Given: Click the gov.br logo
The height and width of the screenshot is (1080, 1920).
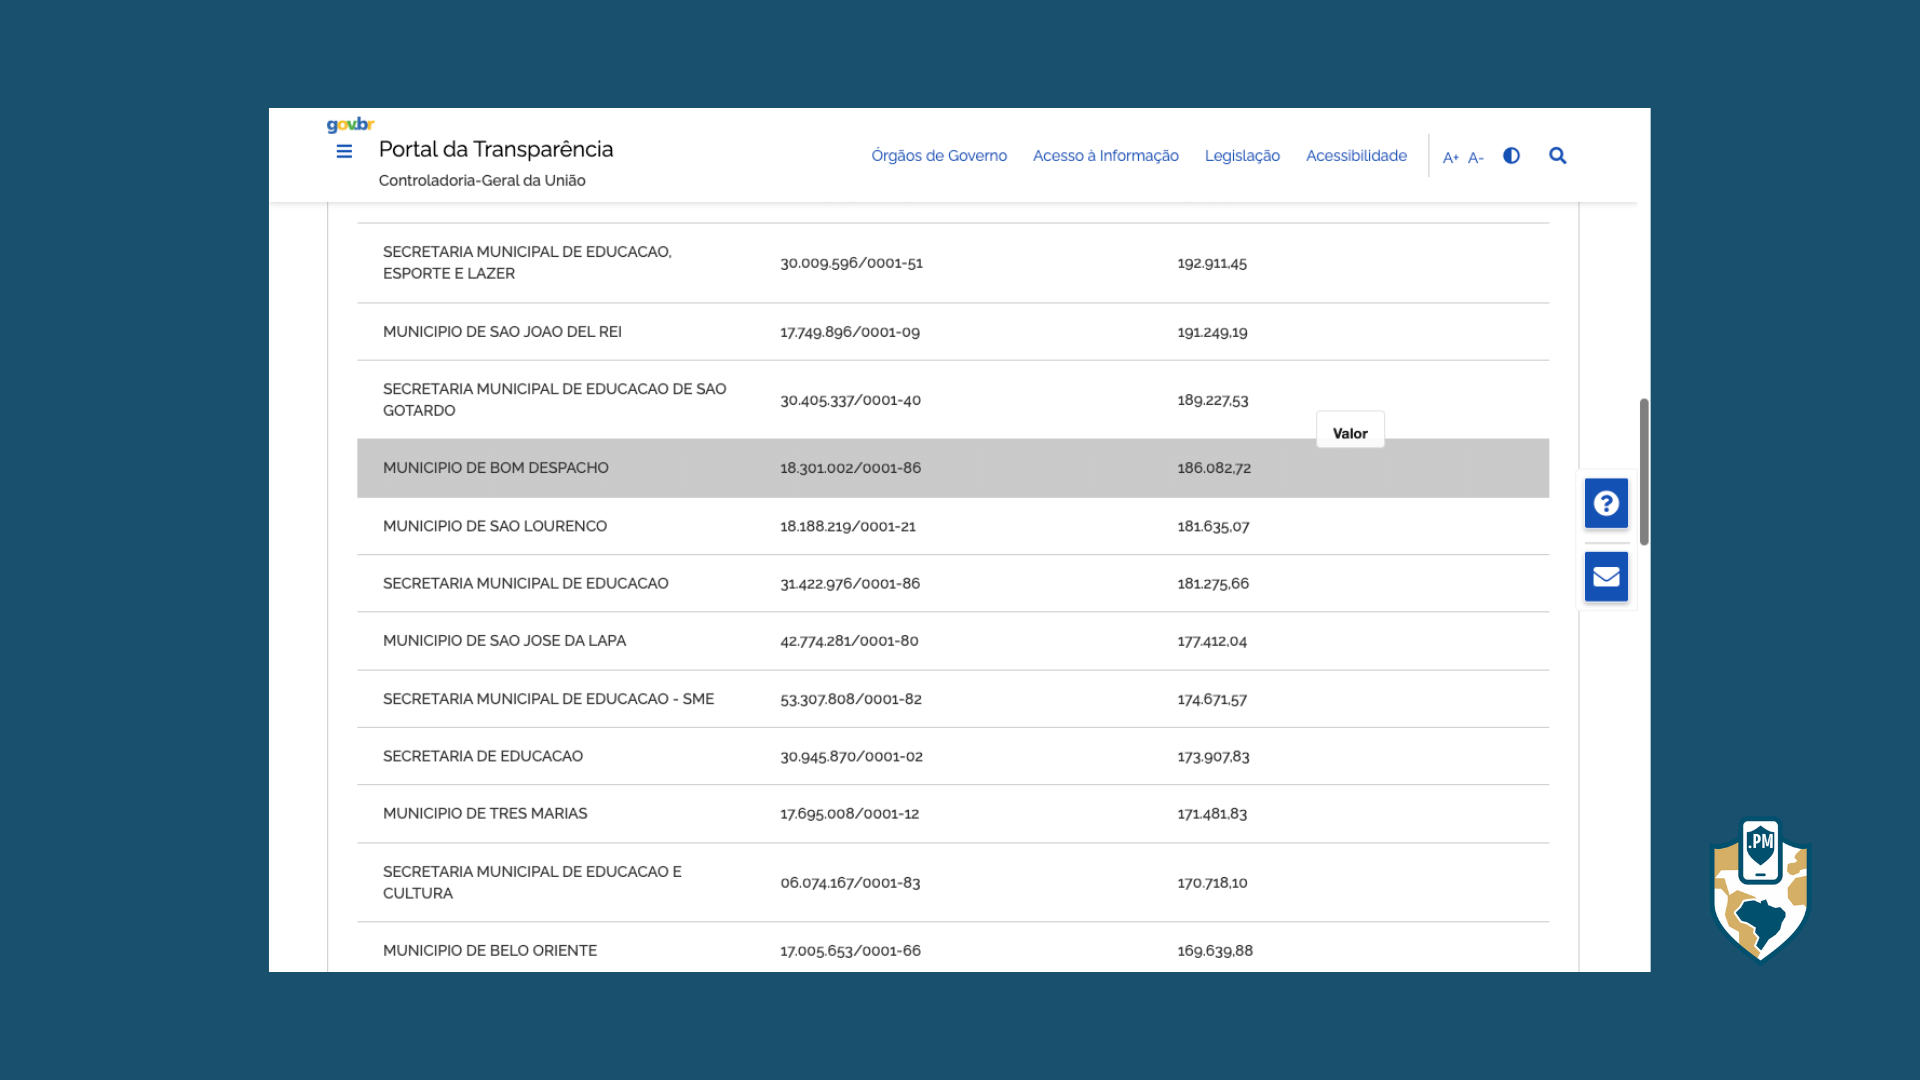Looking at the screenshot, I should 350,125.
